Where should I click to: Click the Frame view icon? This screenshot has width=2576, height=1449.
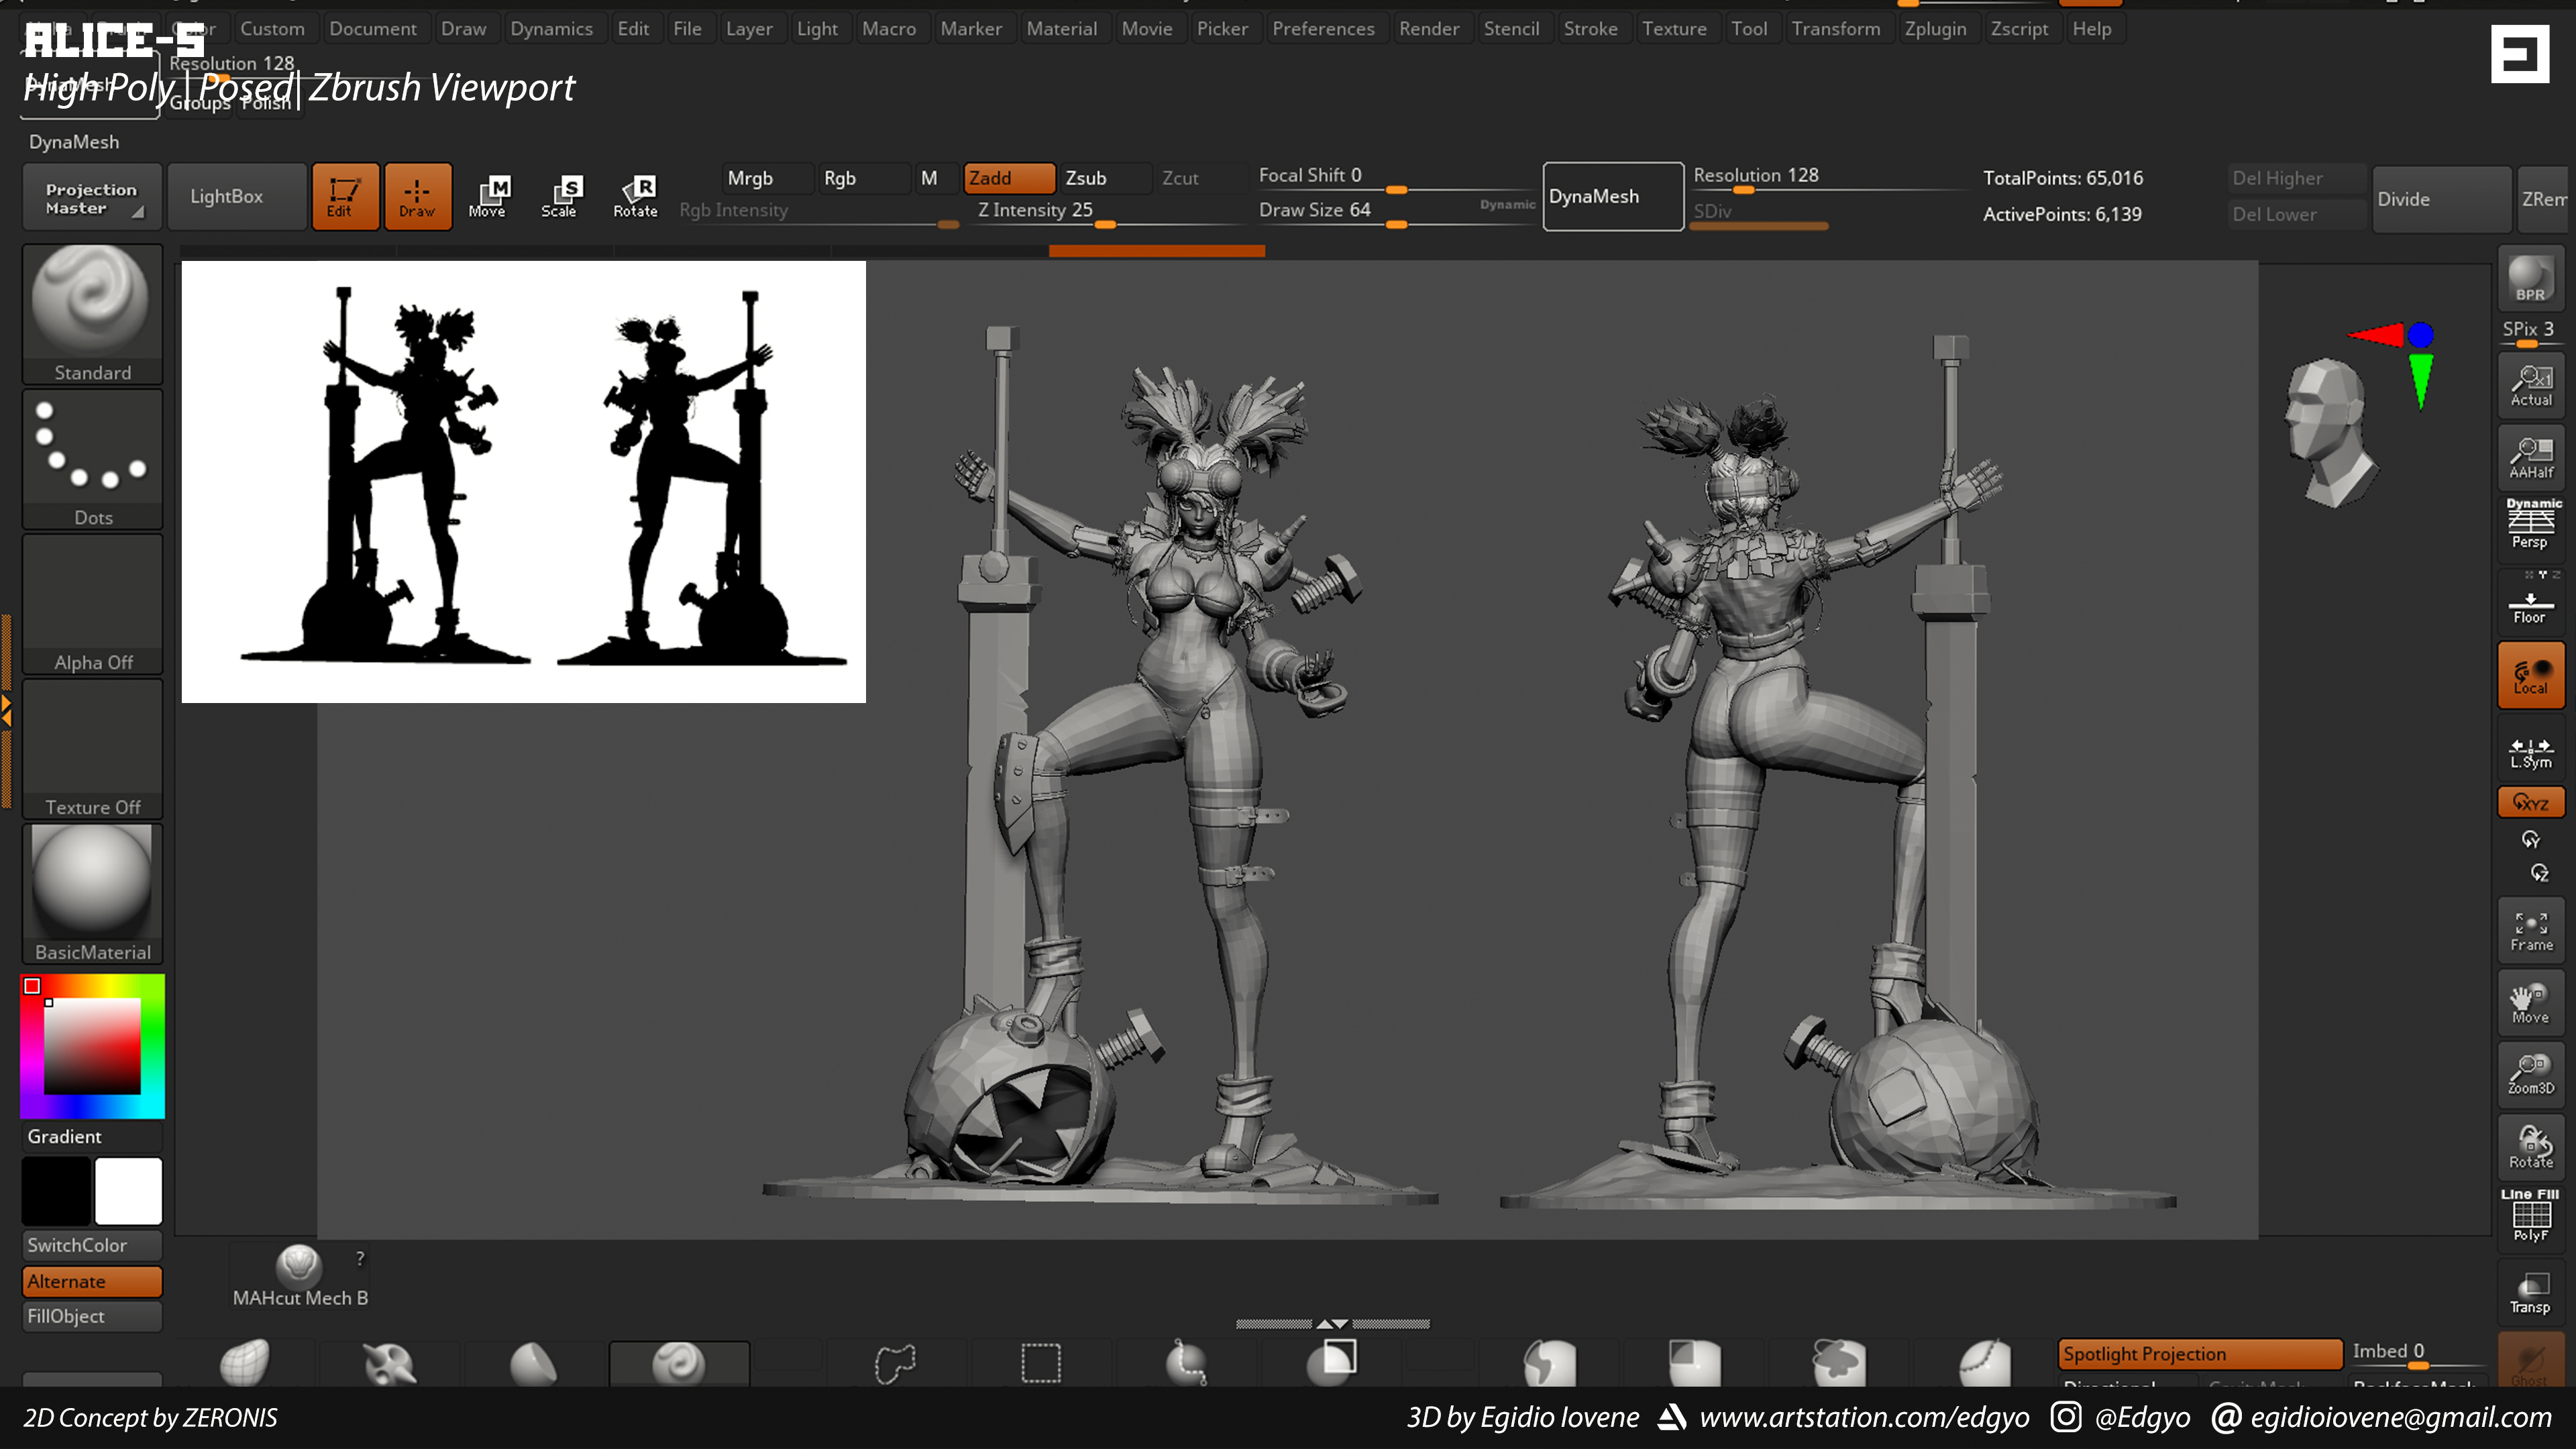[x=2530, y=931]
